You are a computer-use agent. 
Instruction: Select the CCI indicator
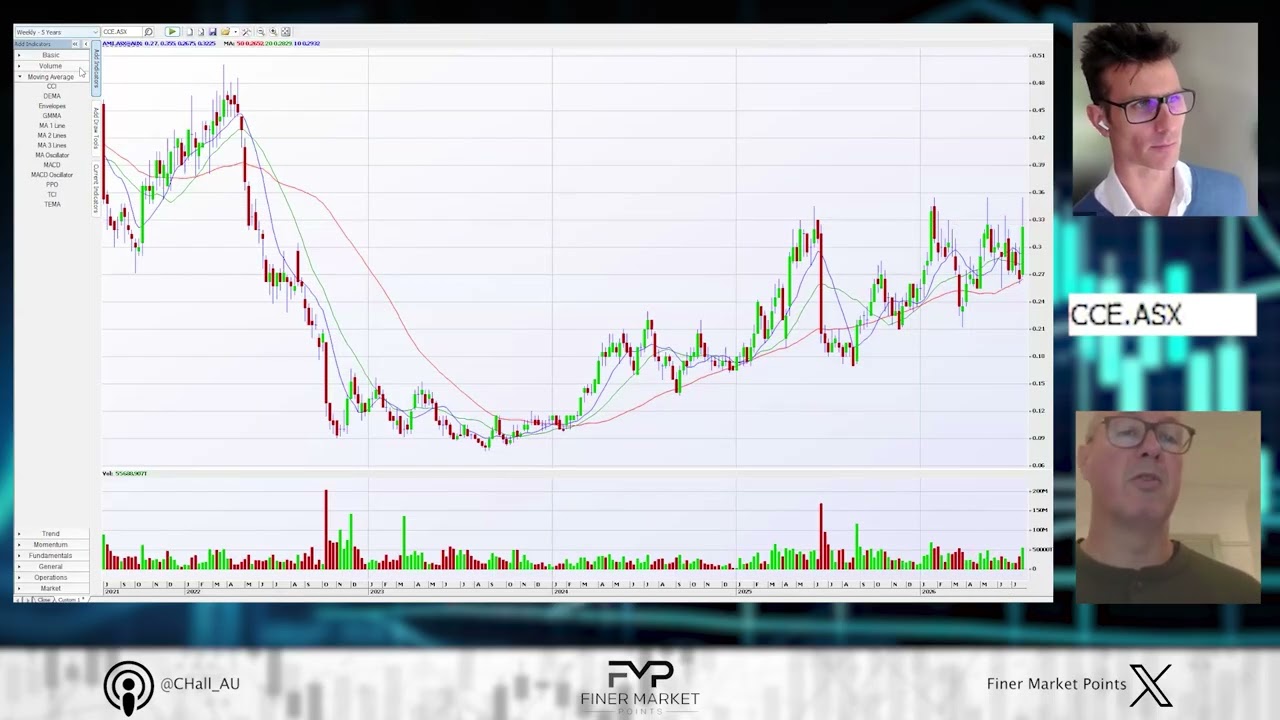[52, 86]
